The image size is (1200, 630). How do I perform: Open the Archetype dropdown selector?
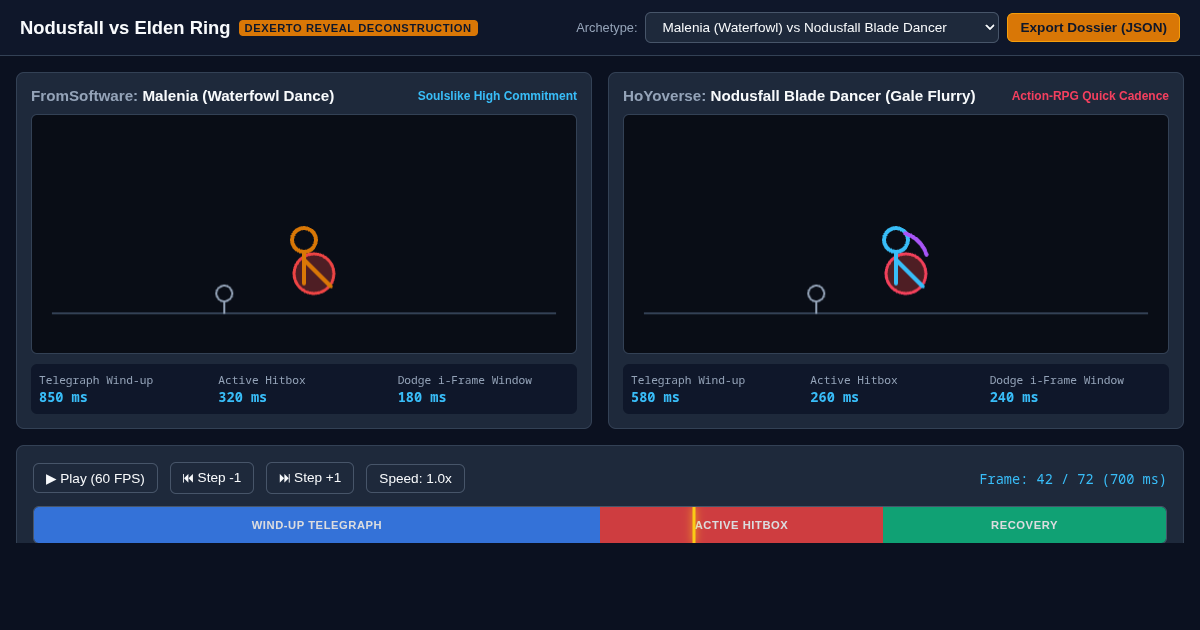(x=821, y=27)
